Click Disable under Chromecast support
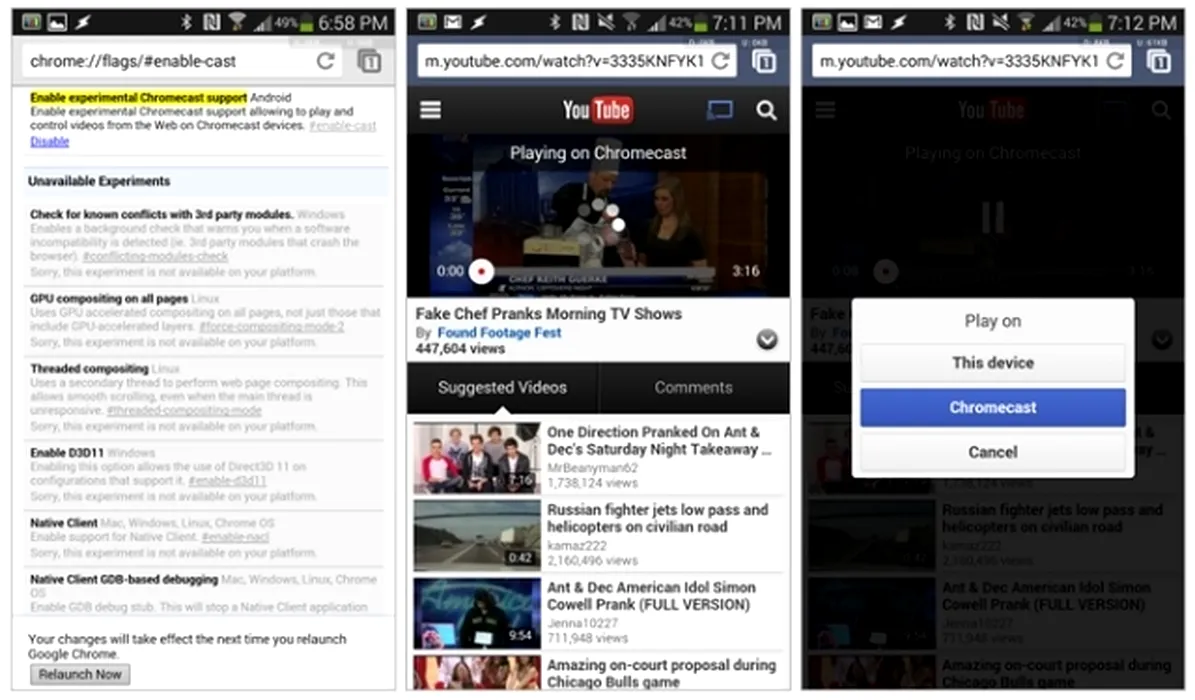1195x700 pixels. (x=50, y=142)
